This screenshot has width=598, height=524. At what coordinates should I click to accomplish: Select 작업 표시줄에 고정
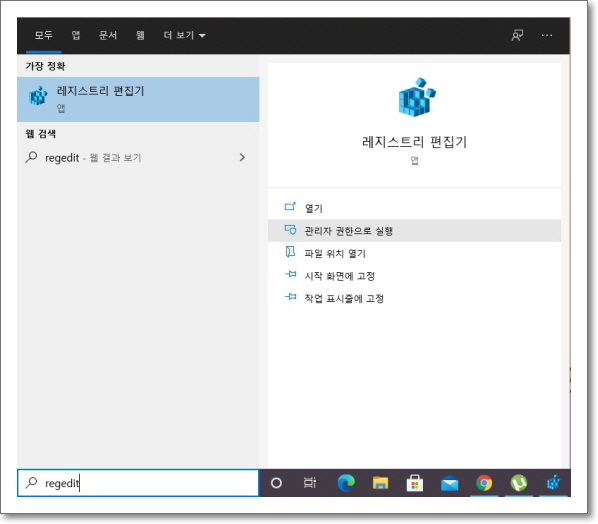coord(414,298)
